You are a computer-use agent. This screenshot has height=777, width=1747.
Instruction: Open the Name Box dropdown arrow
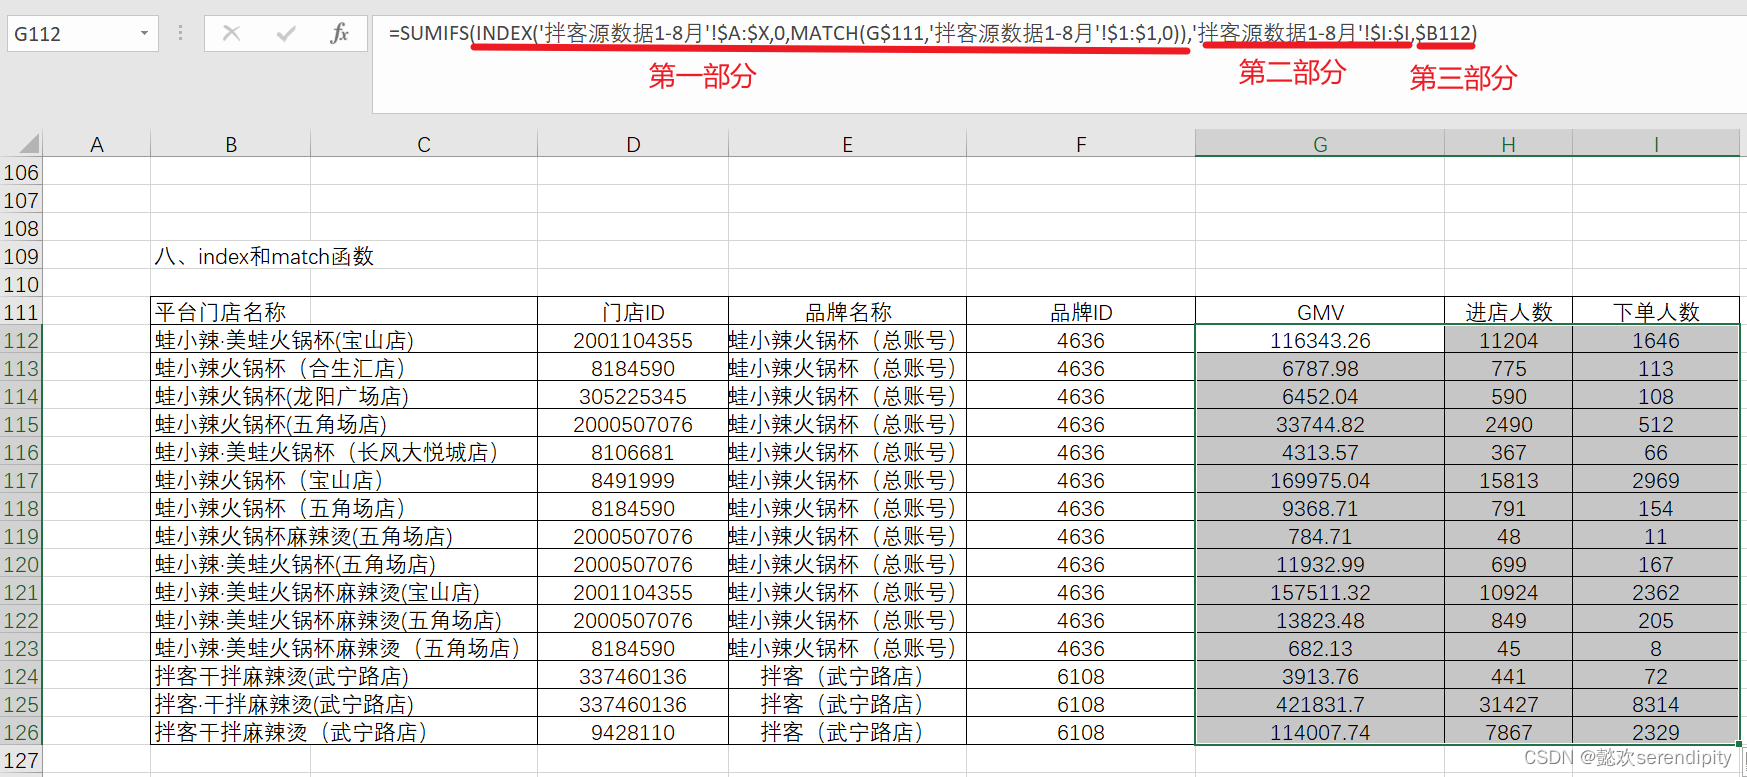pos(144,33)
